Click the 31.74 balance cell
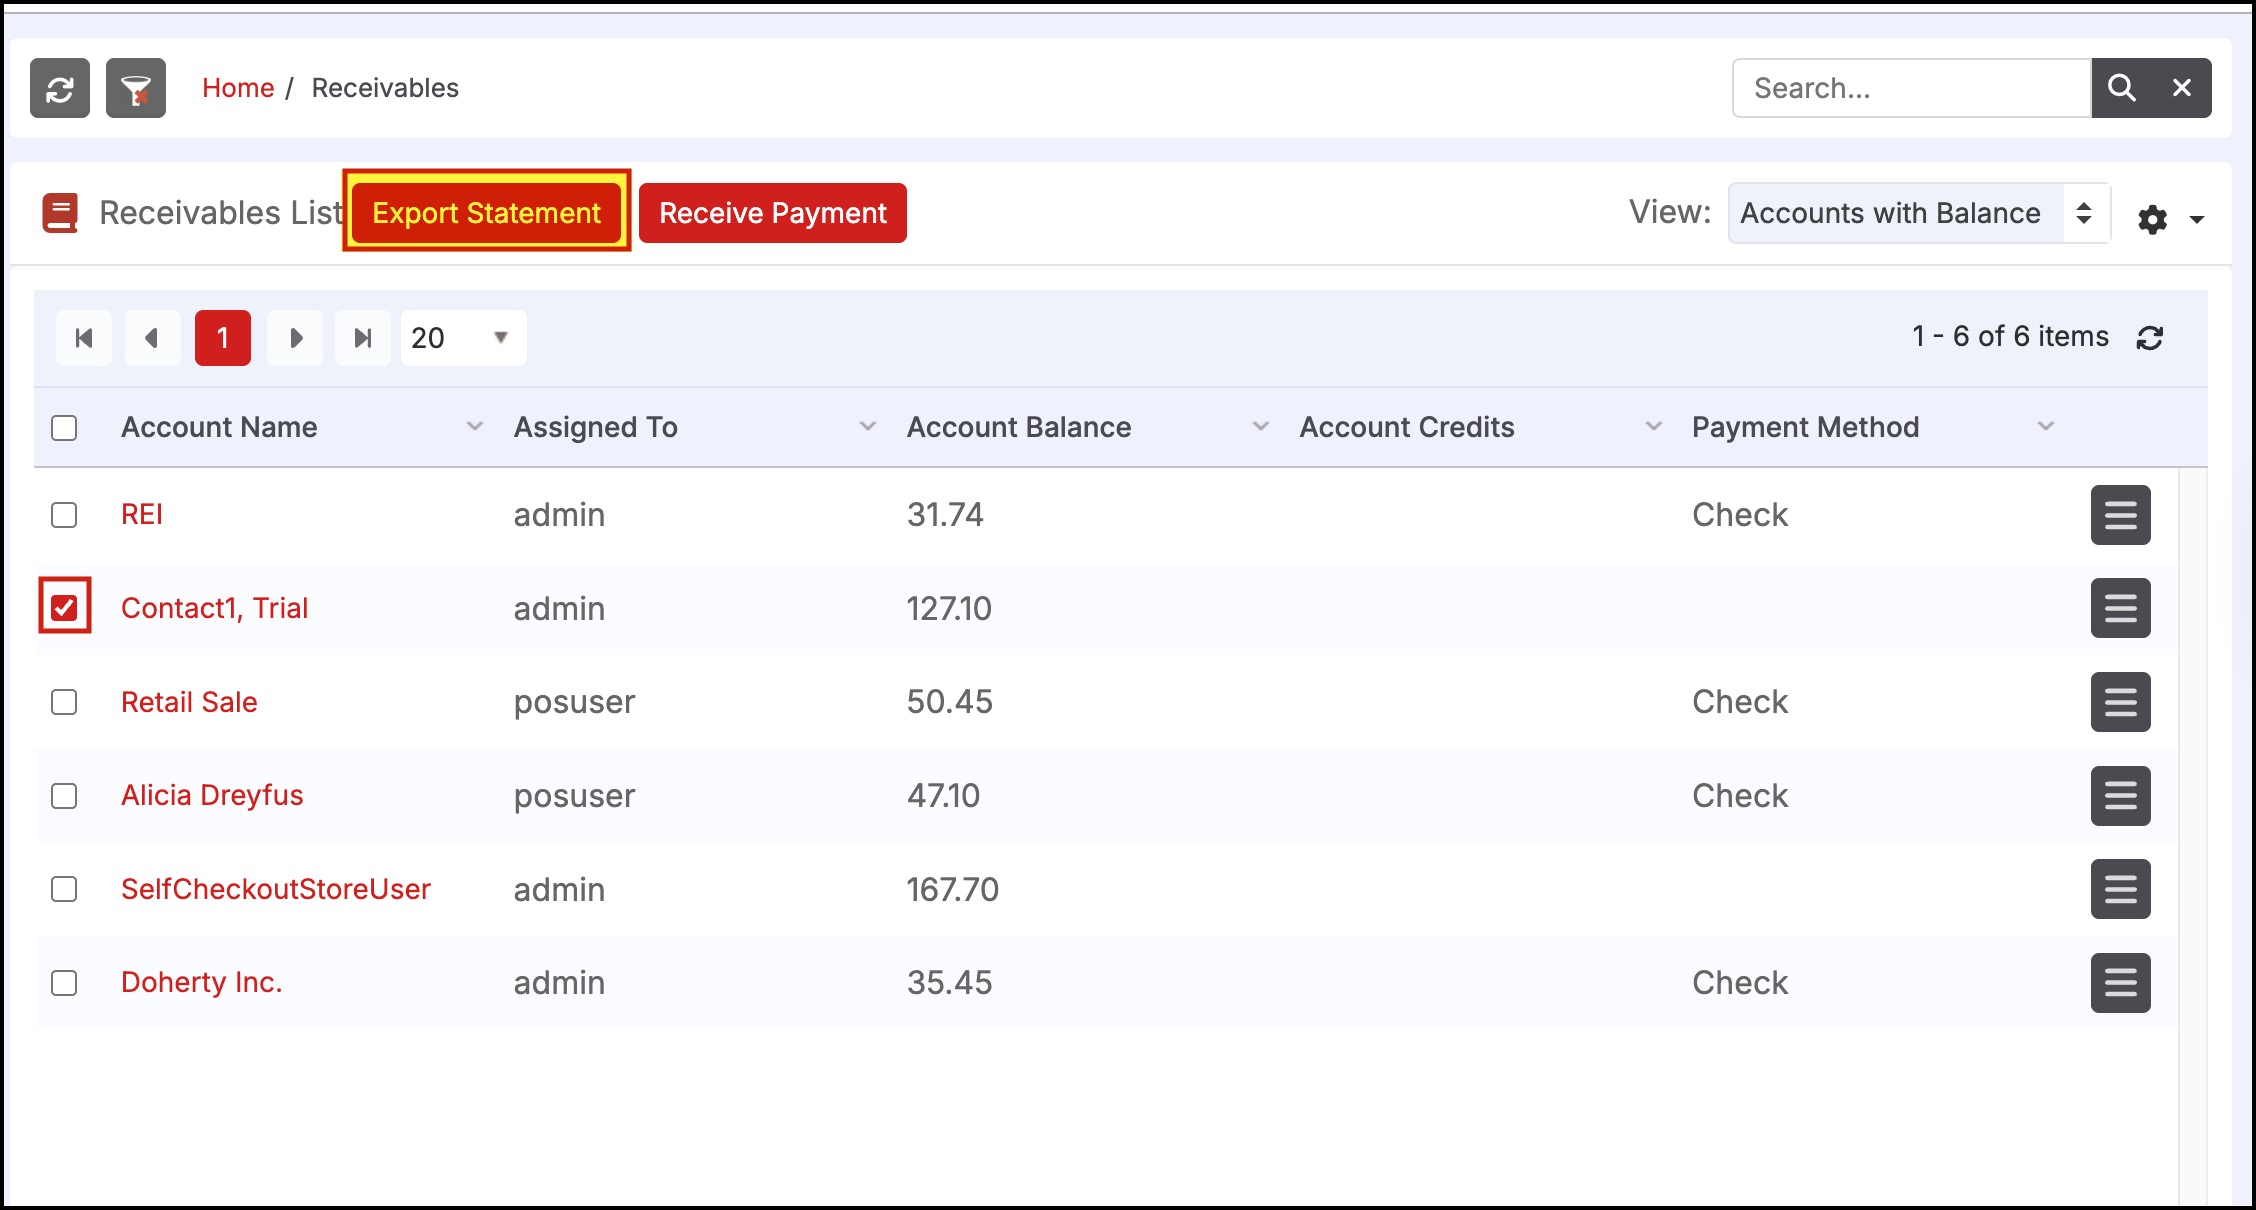This screenshot has height=1210, width=2256. coord(945,514)
